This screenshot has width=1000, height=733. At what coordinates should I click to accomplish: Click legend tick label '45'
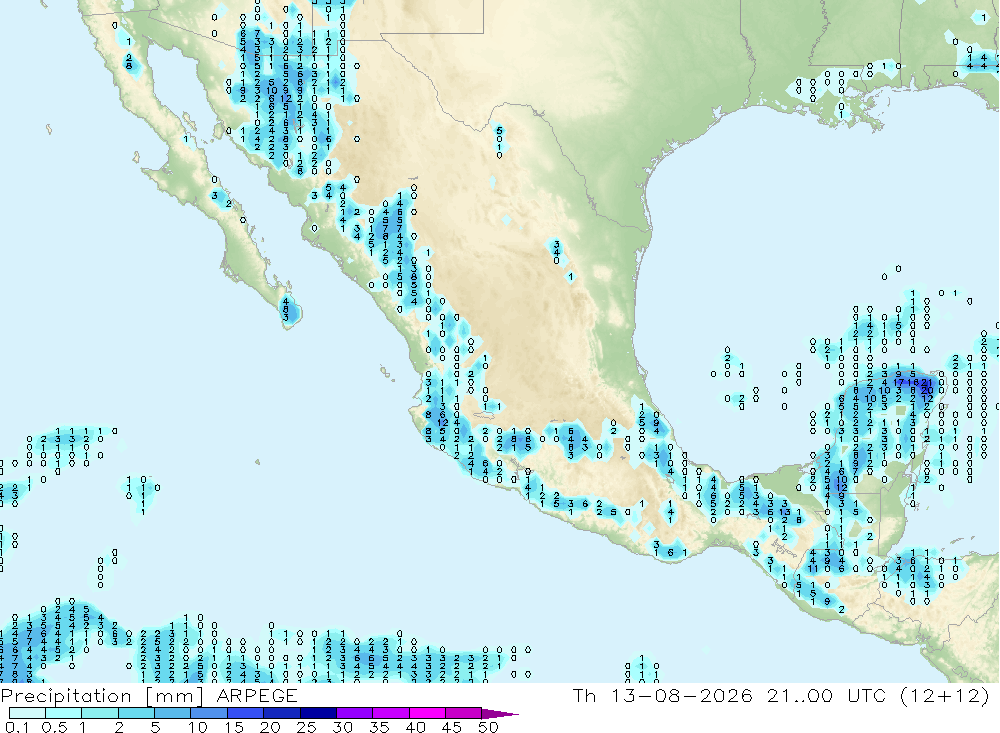[x=452, y=727]
